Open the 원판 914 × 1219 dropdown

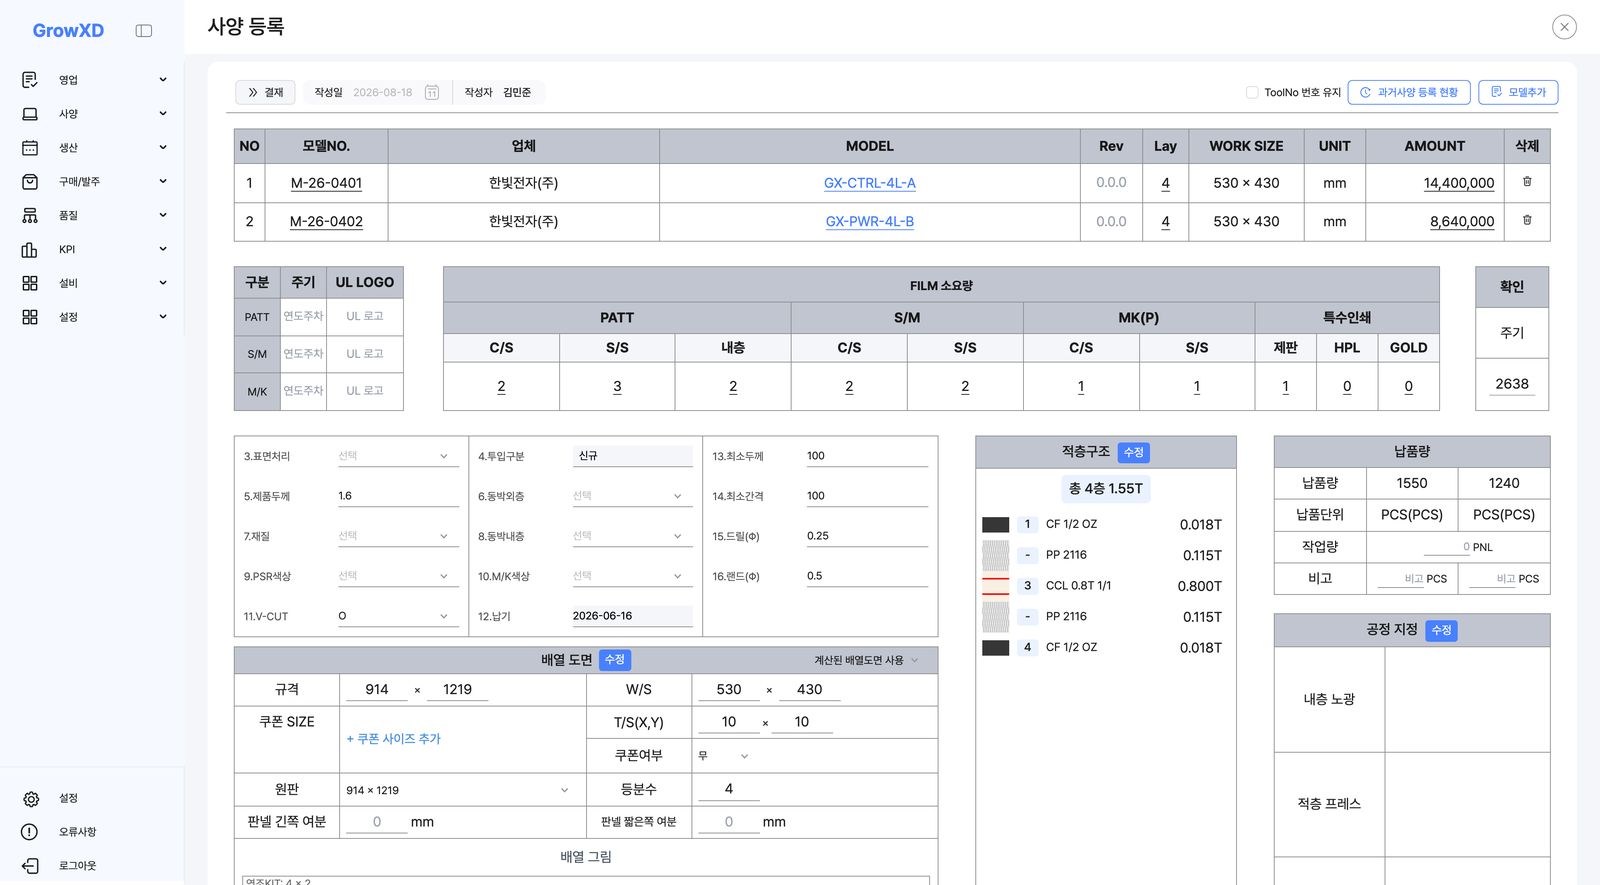coord(459,790)
